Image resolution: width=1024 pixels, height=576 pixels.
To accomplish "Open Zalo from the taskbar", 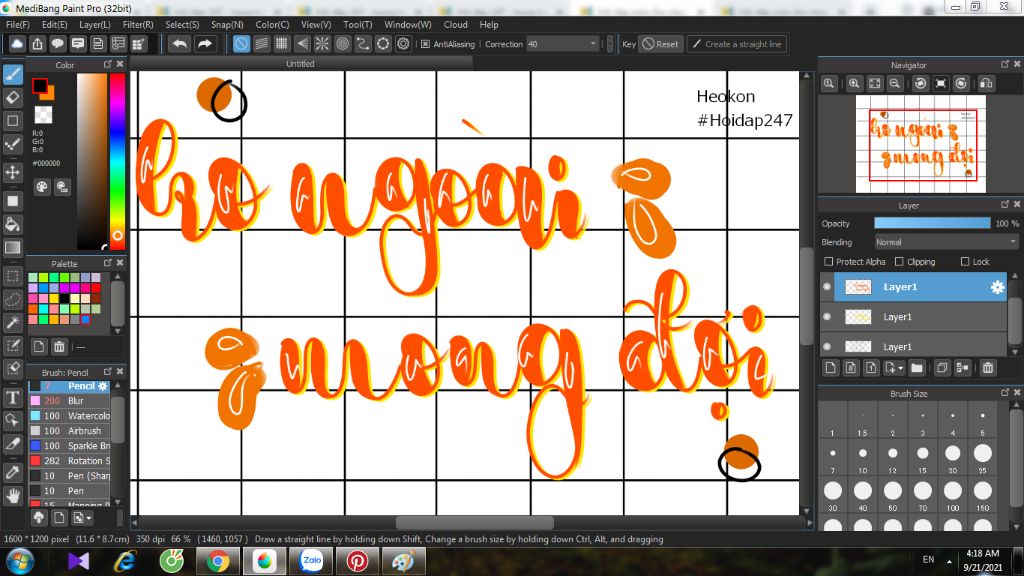I will coord(312,561).
